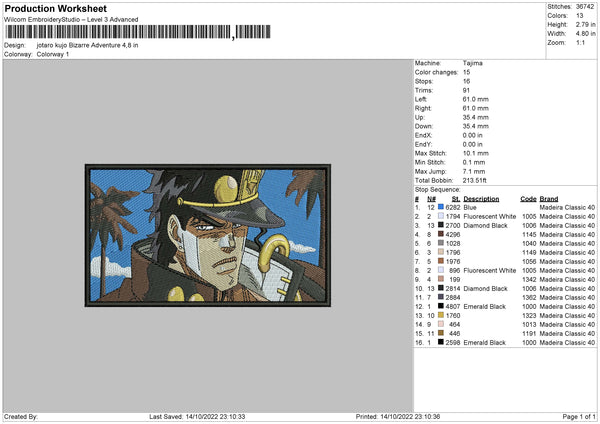
Task: Click the Created By footer label
Action: pyautogui.click(x=21, y=416)
